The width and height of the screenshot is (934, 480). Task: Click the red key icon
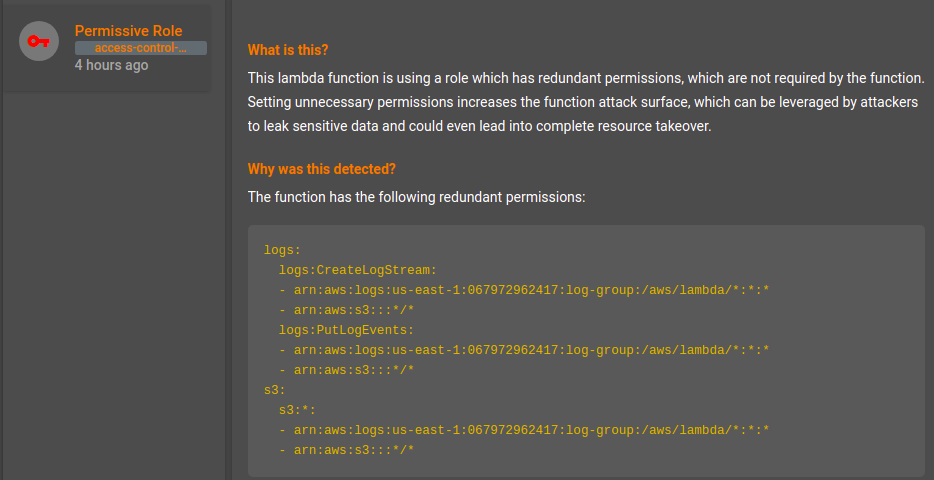(x=39, y=41)
